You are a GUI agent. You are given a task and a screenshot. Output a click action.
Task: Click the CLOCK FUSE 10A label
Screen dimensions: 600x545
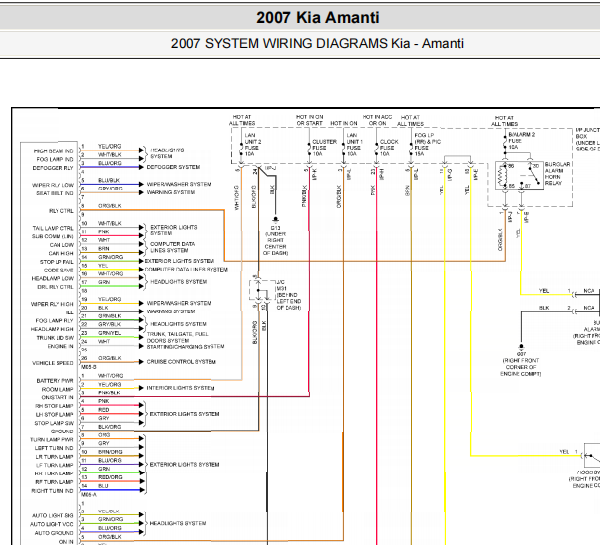click(389, 148)
